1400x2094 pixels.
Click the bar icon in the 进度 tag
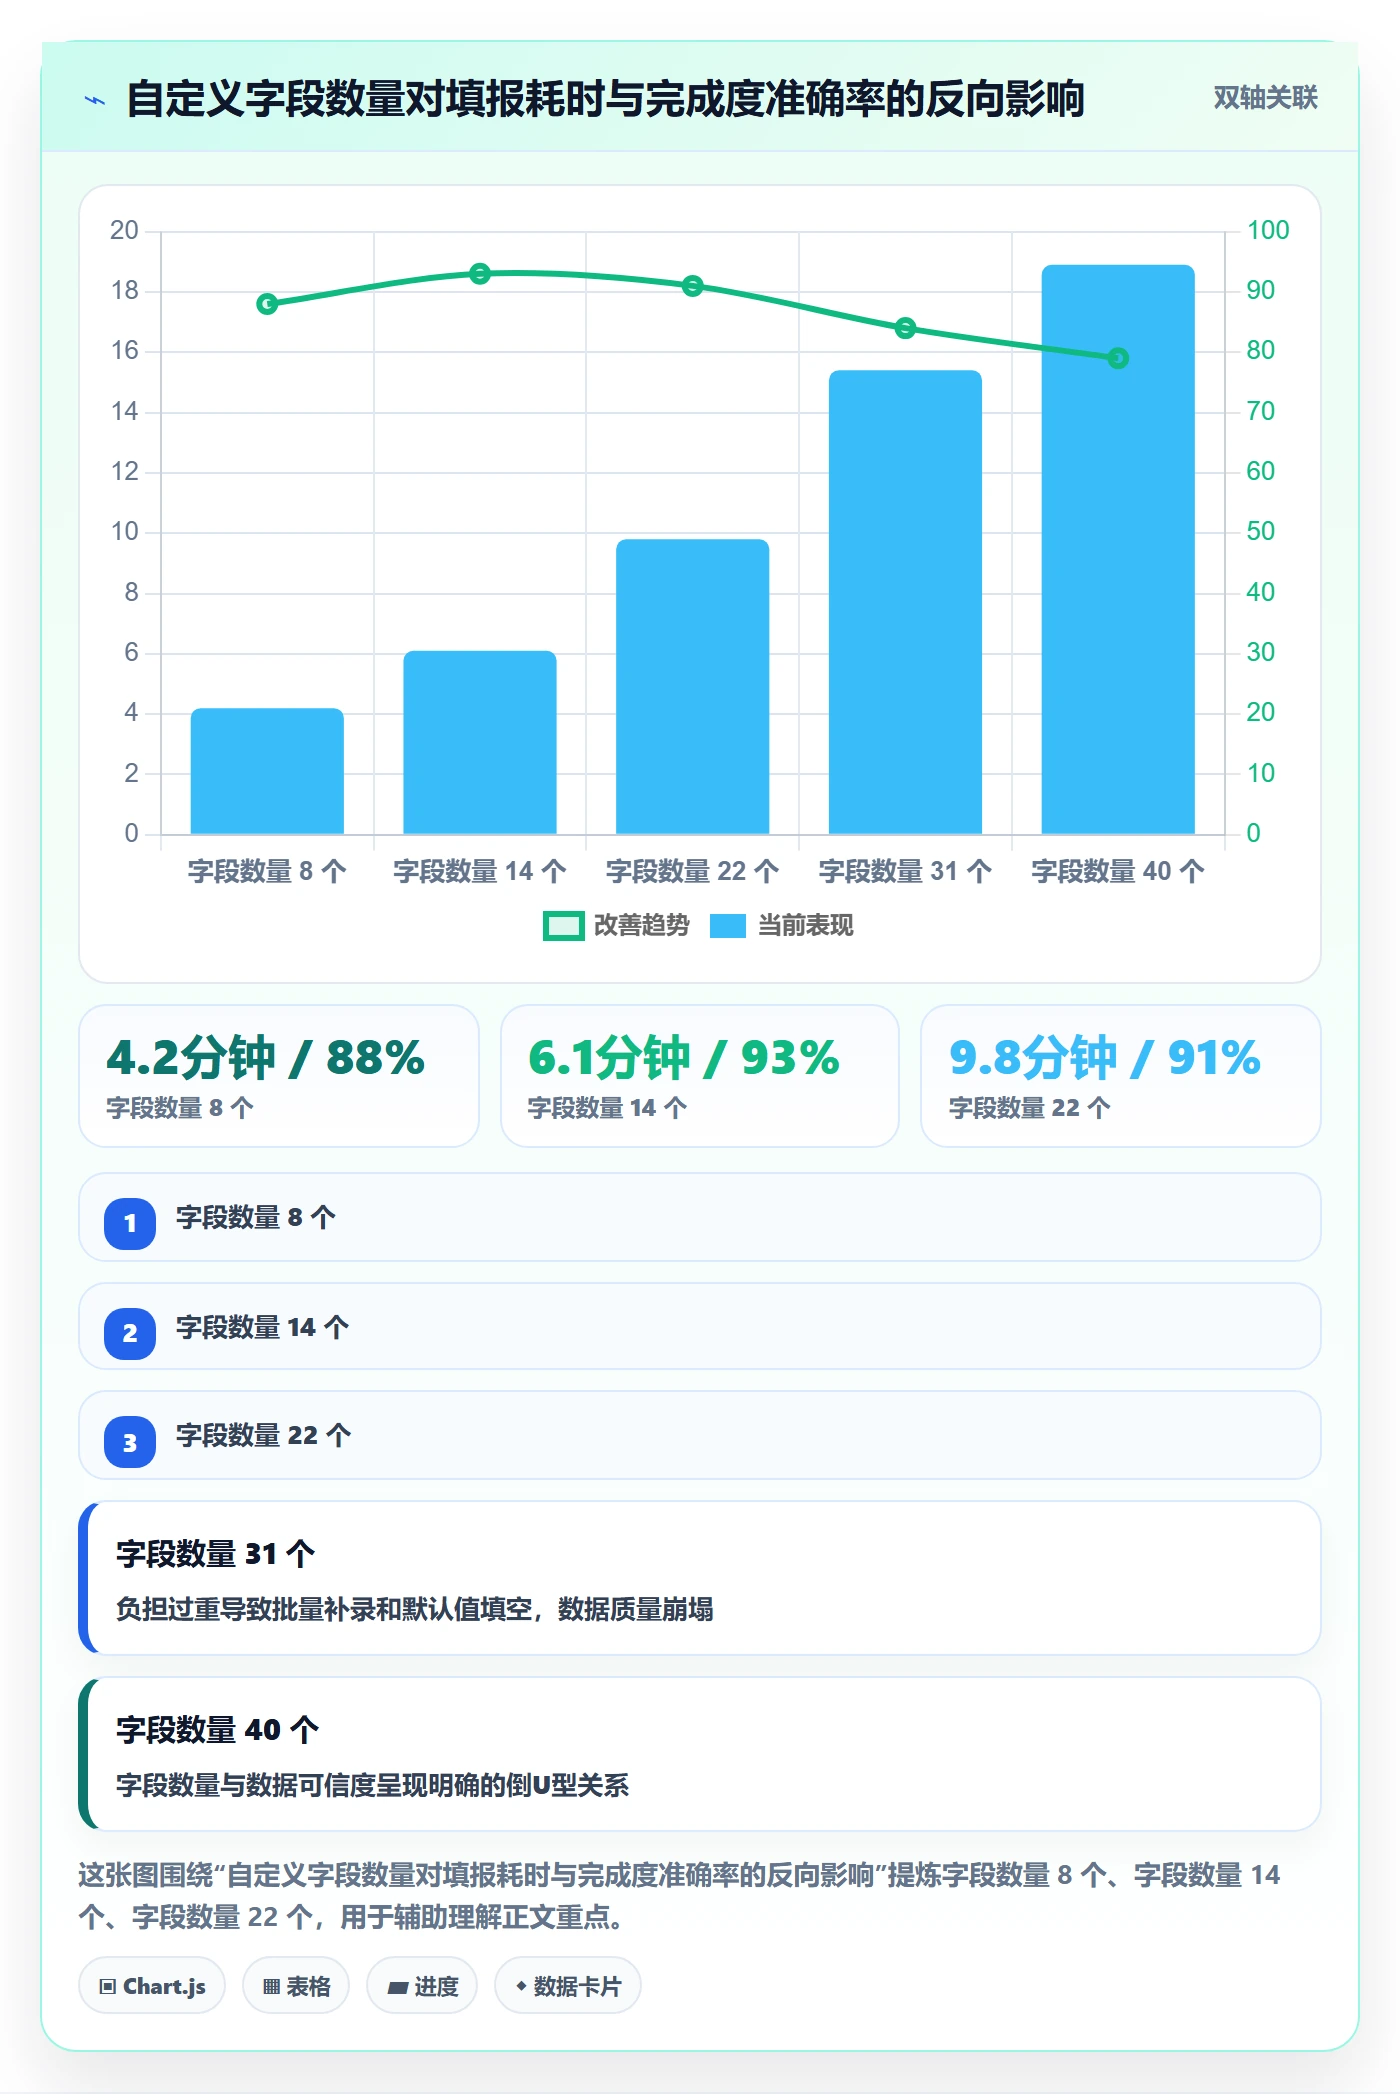[x=398, y=1987]
